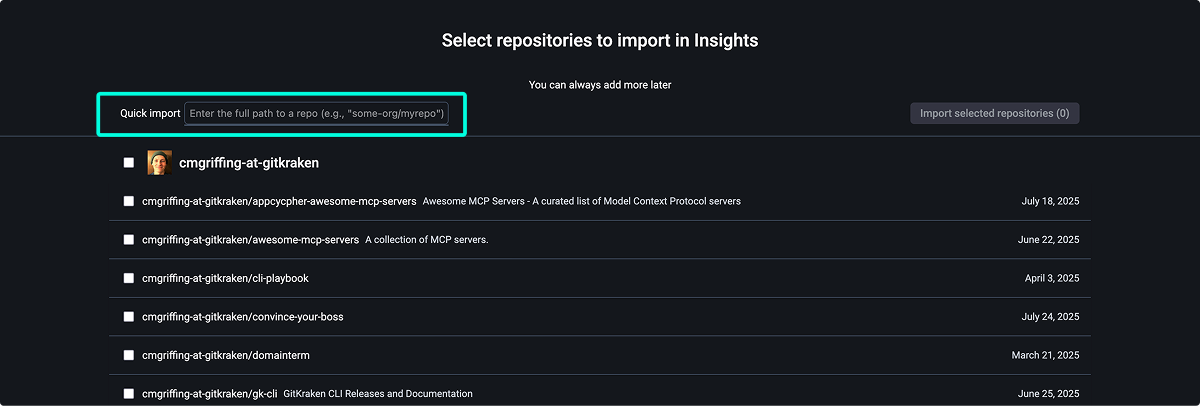
Task: Focus the Quick import repo path field
Action: click(x=318, y=114)
